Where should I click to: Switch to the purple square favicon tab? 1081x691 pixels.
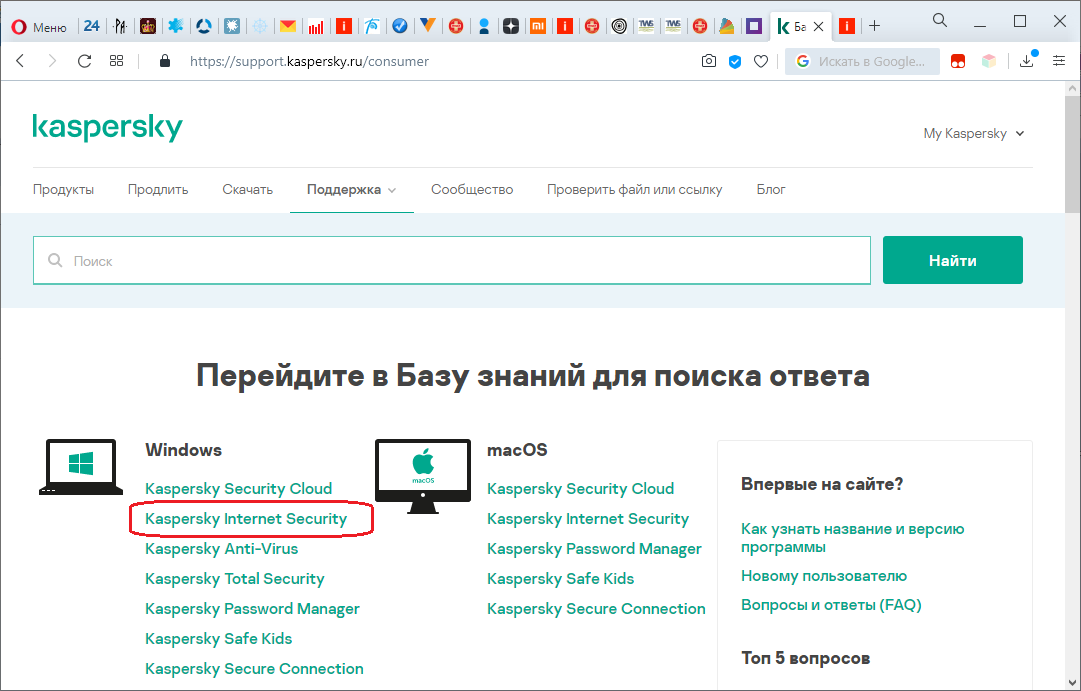click(754, 26)
